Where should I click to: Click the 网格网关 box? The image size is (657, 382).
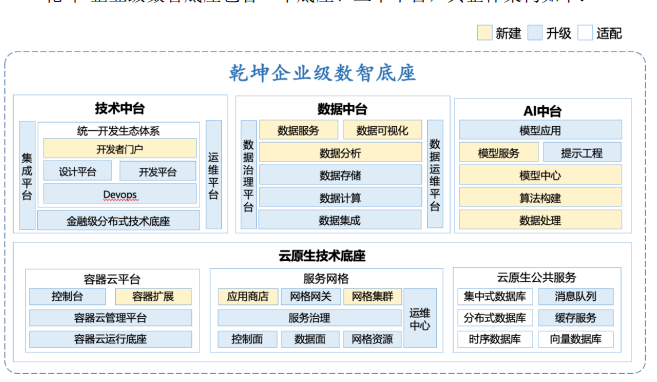click(310, 297)
